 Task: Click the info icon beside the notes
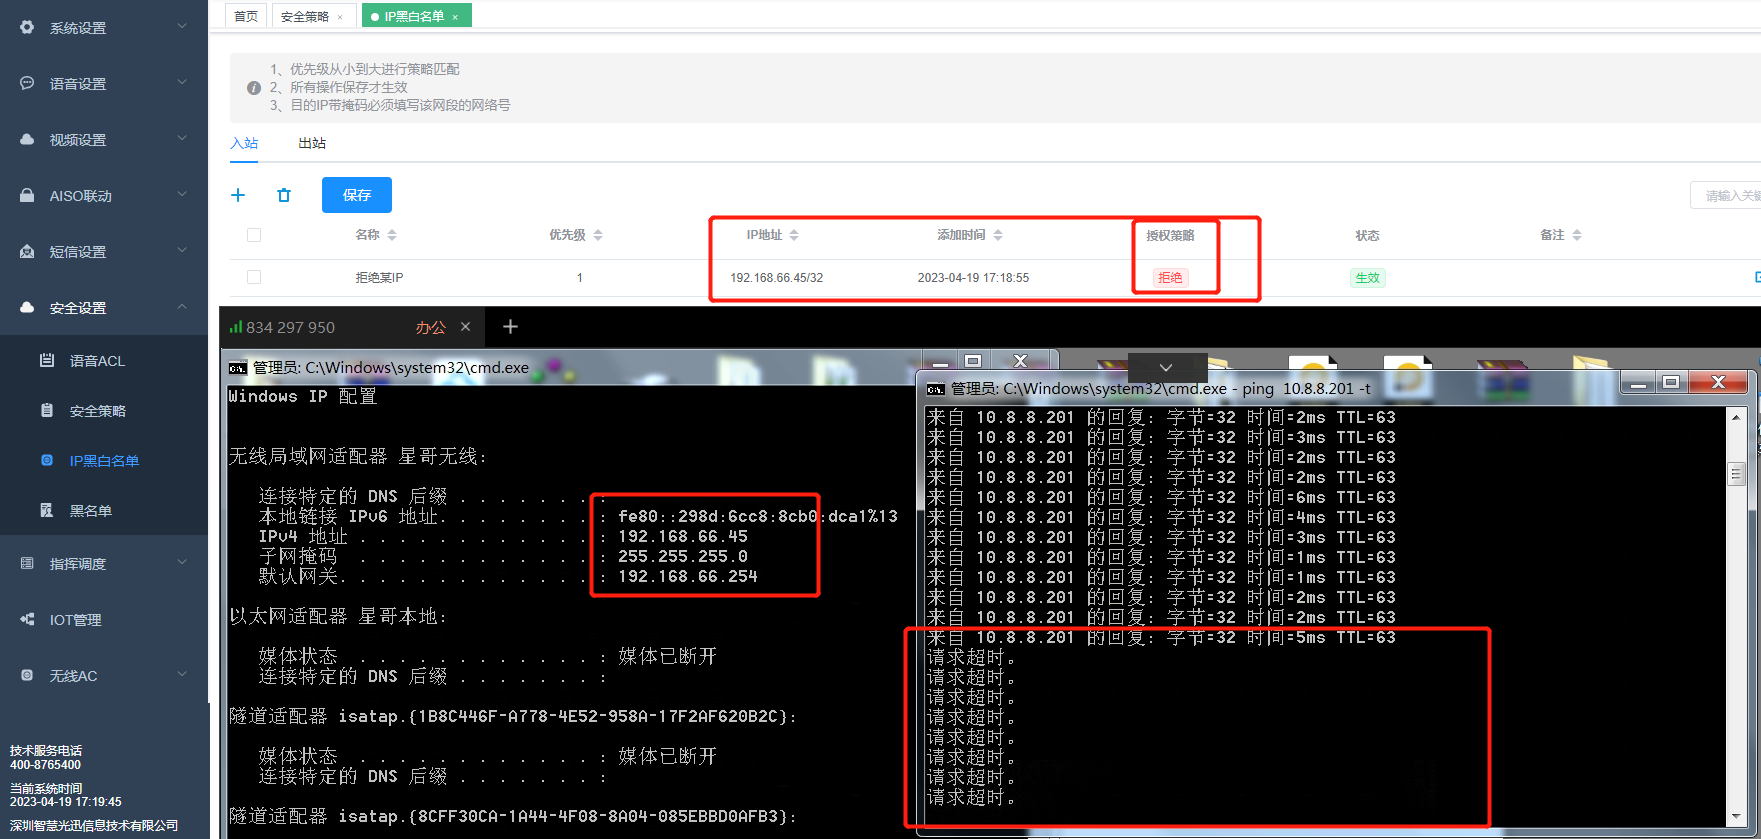[254, 88]
